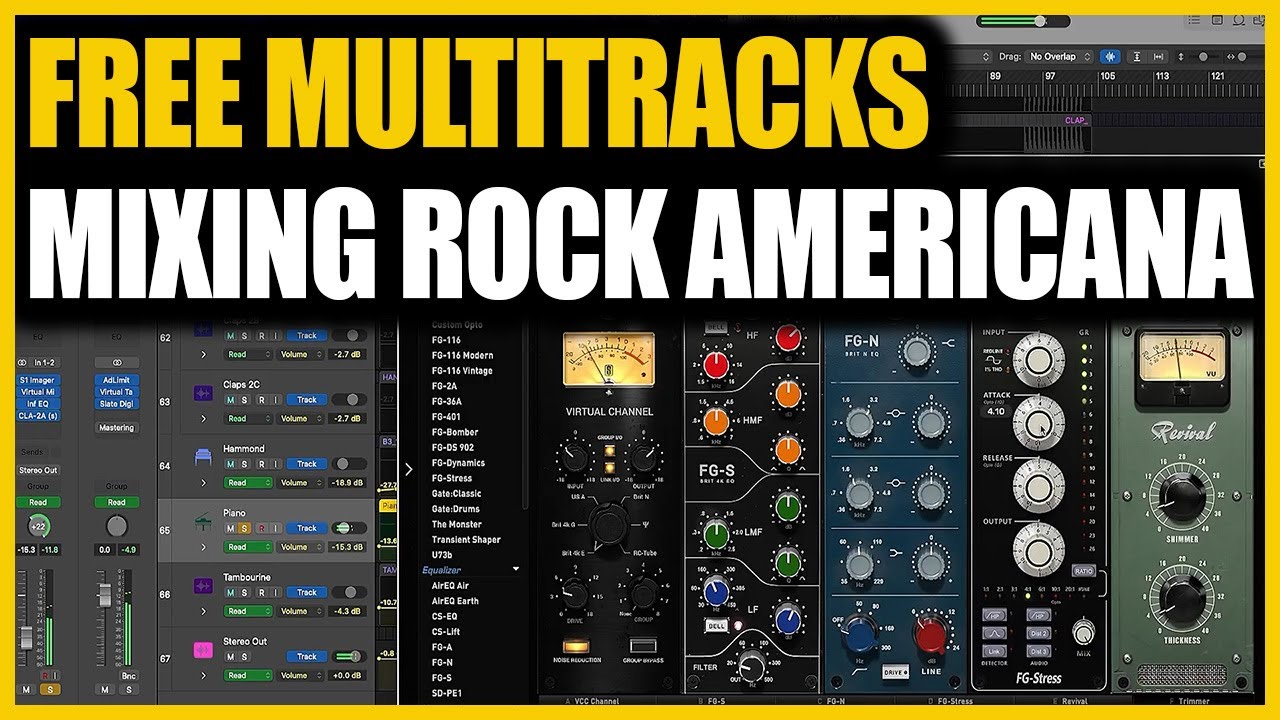Screen dimensions: 1280x720
Task: Select FG-Bomber in the plugin list
Action: click(x=456, y=432)
